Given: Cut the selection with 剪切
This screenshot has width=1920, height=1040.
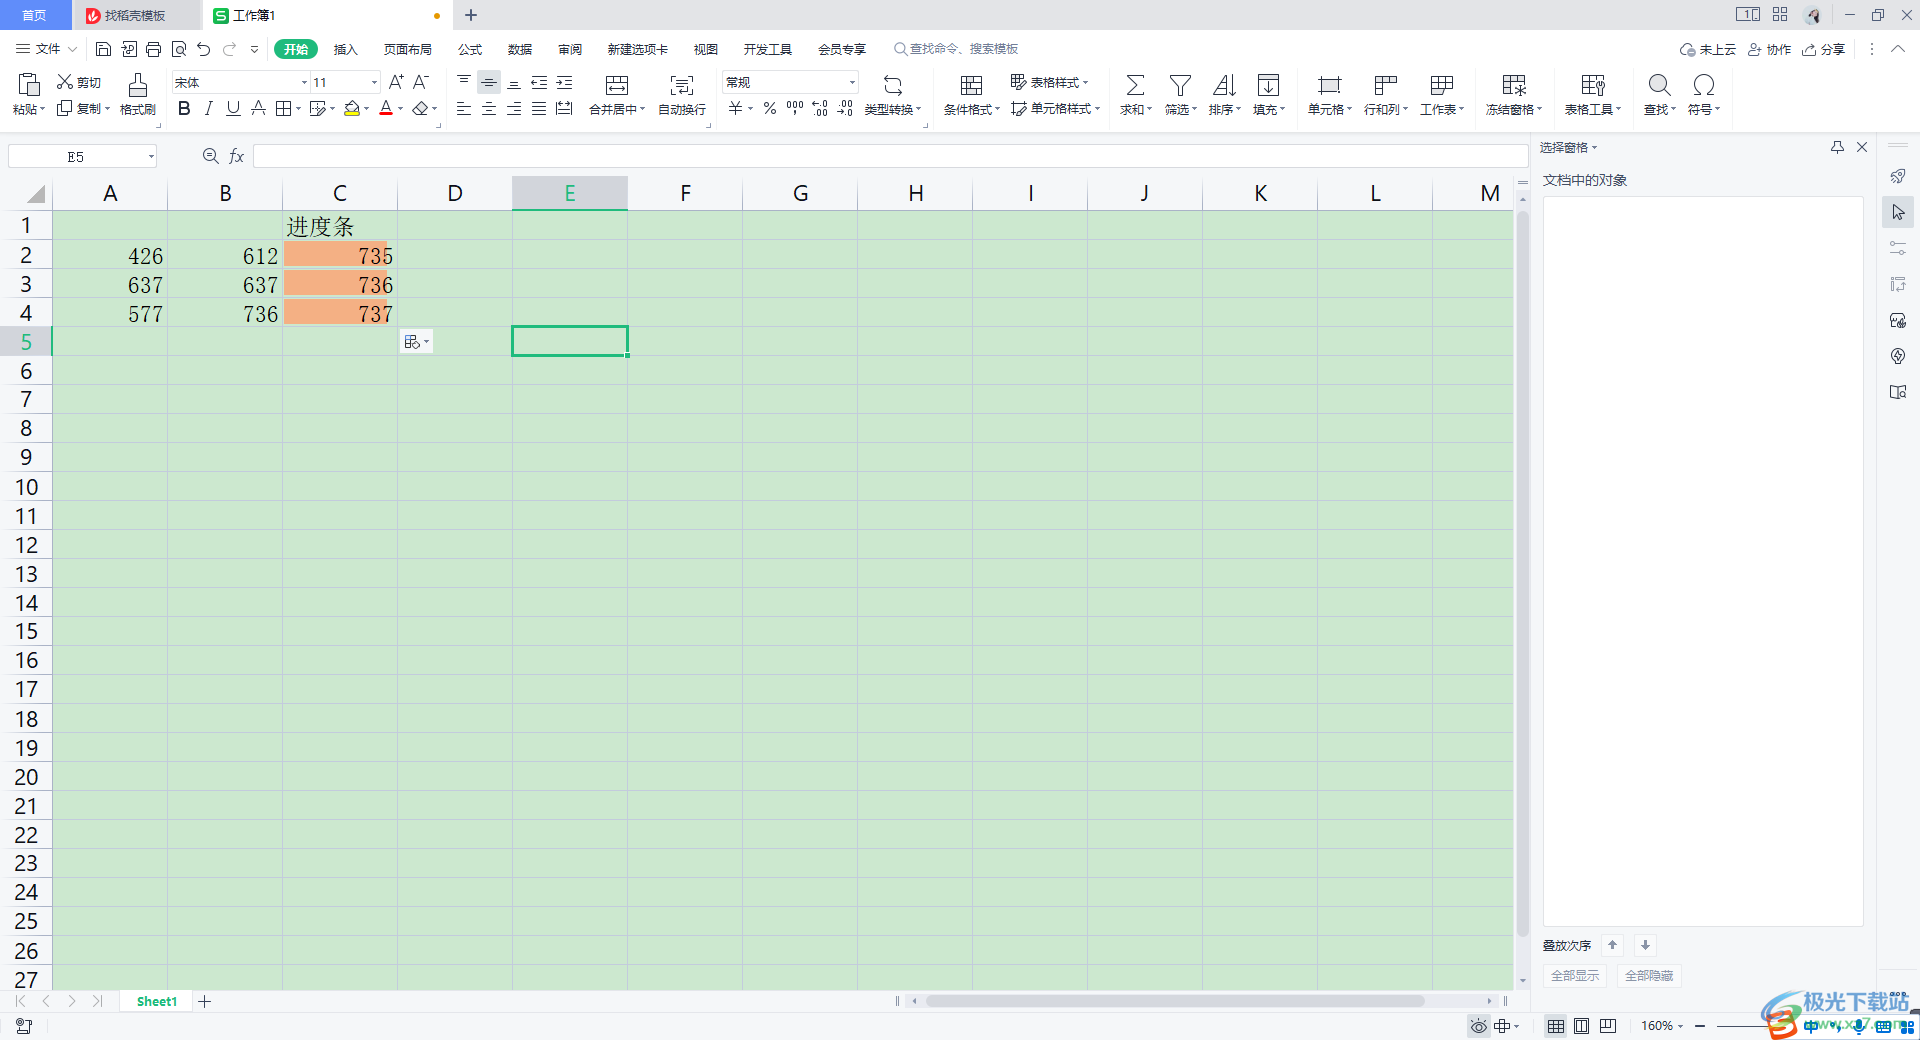Looking at the screenshot, I should click(79, 82).
